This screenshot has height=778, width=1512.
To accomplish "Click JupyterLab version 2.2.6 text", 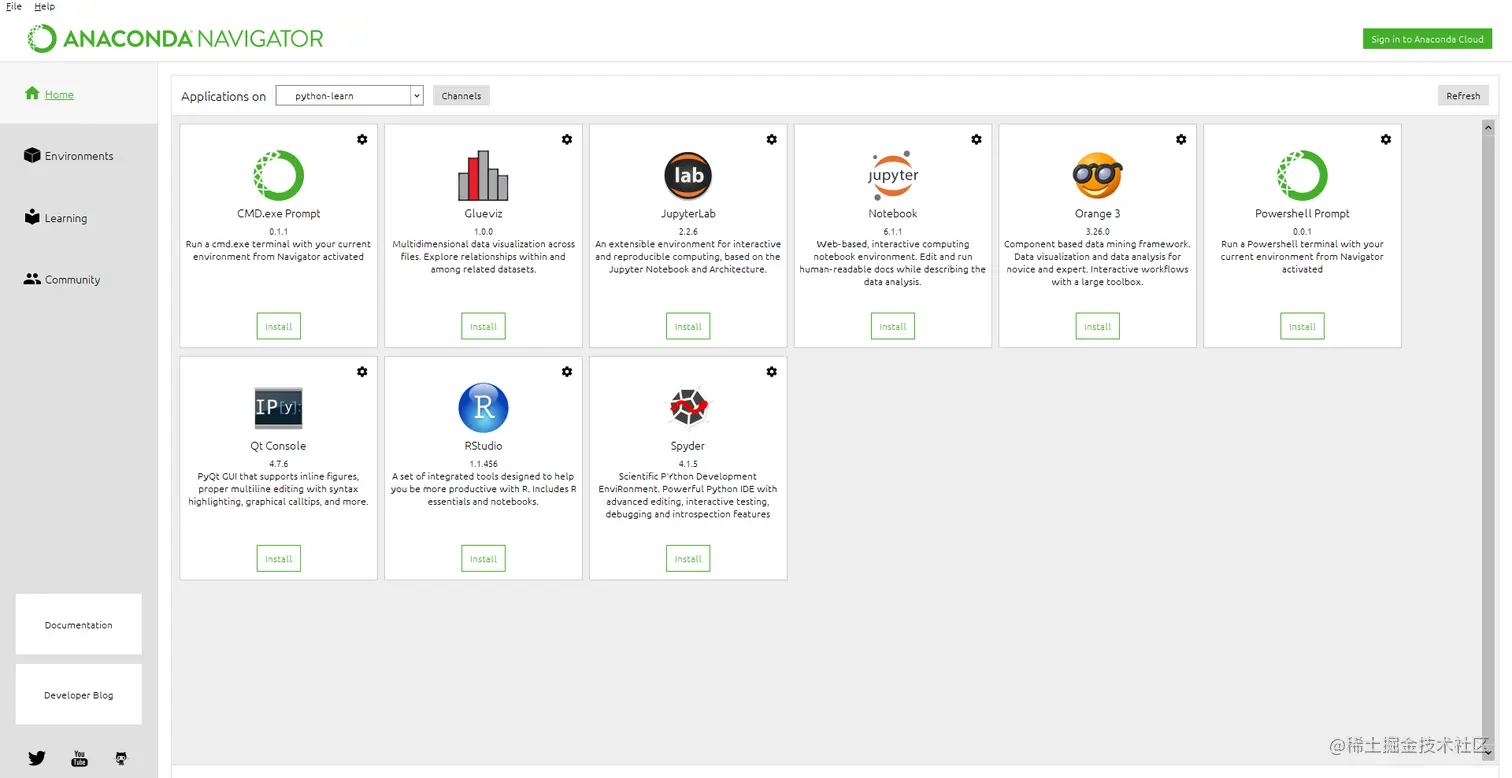I will [688, 231].
